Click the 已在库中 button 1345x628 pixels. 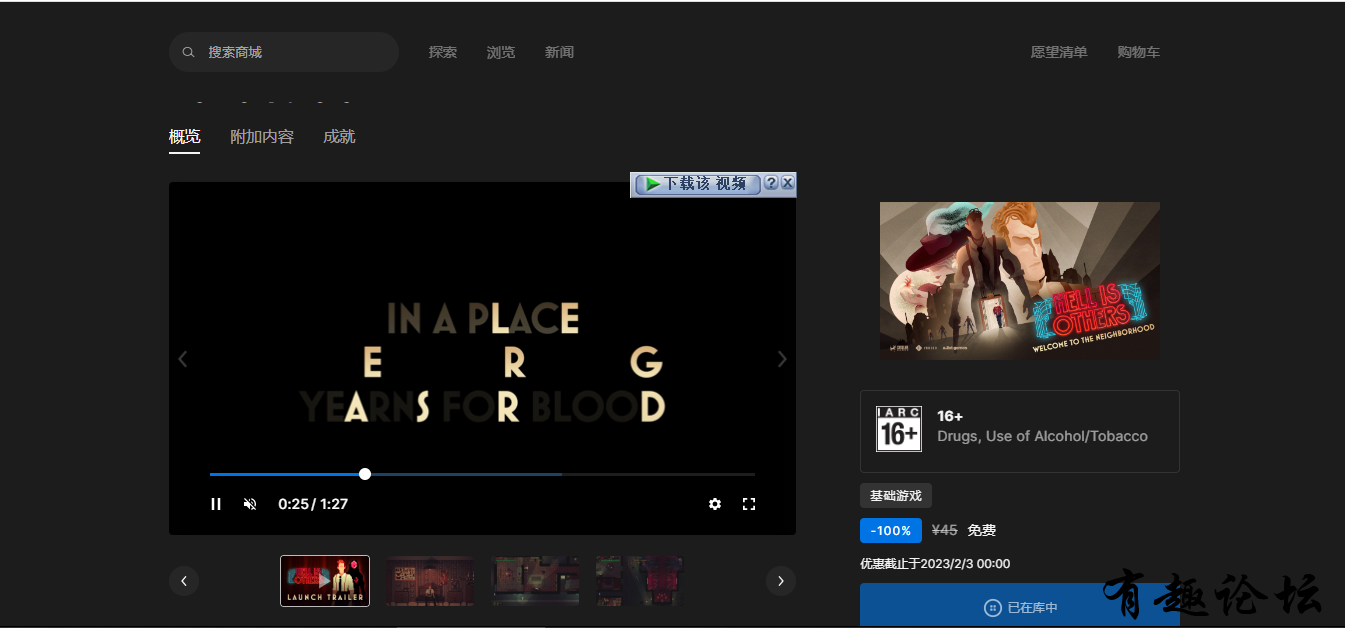[x=1020, y=605]
